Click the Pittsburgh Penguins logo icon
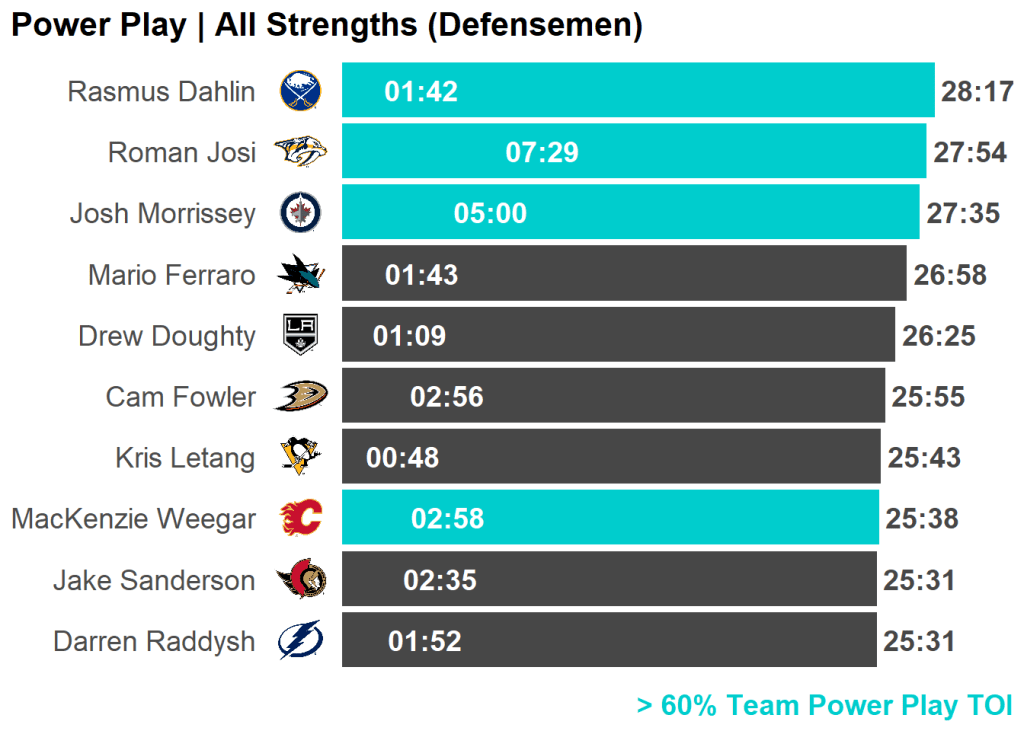1024x731 pixels. (299, 458)
